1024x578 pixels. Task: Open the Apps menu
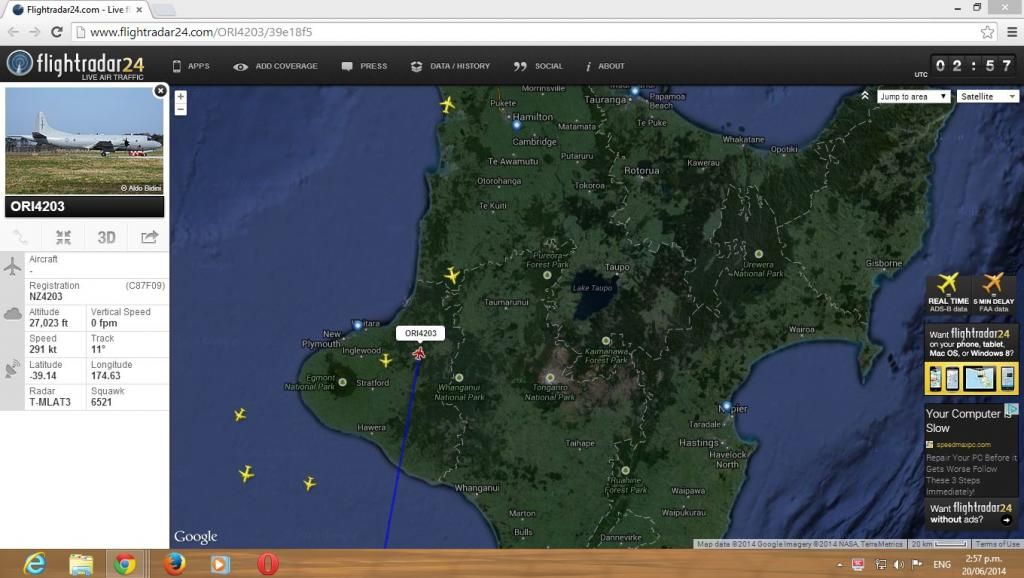[191, 66]
